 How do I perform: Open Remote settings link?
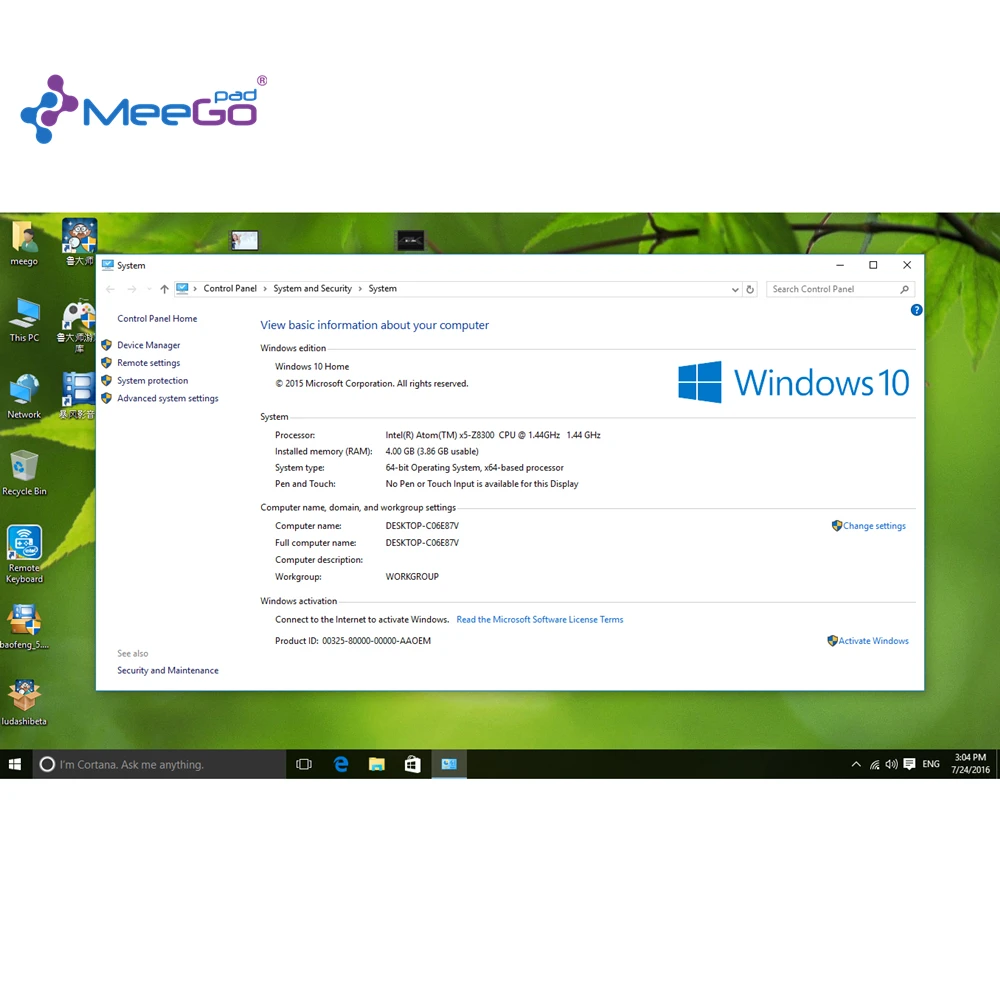click(149, 363)
